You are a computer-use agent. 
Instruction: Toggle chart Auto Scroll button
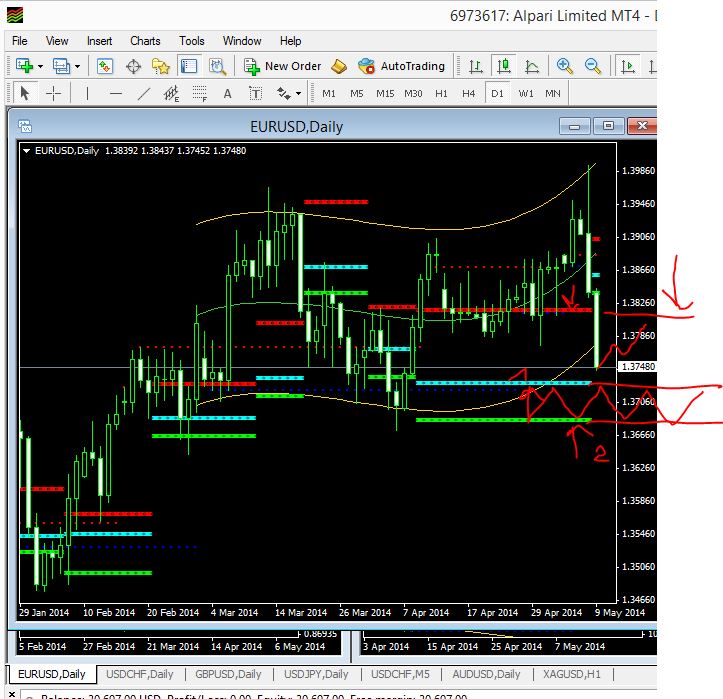click(x=628, y=66)
